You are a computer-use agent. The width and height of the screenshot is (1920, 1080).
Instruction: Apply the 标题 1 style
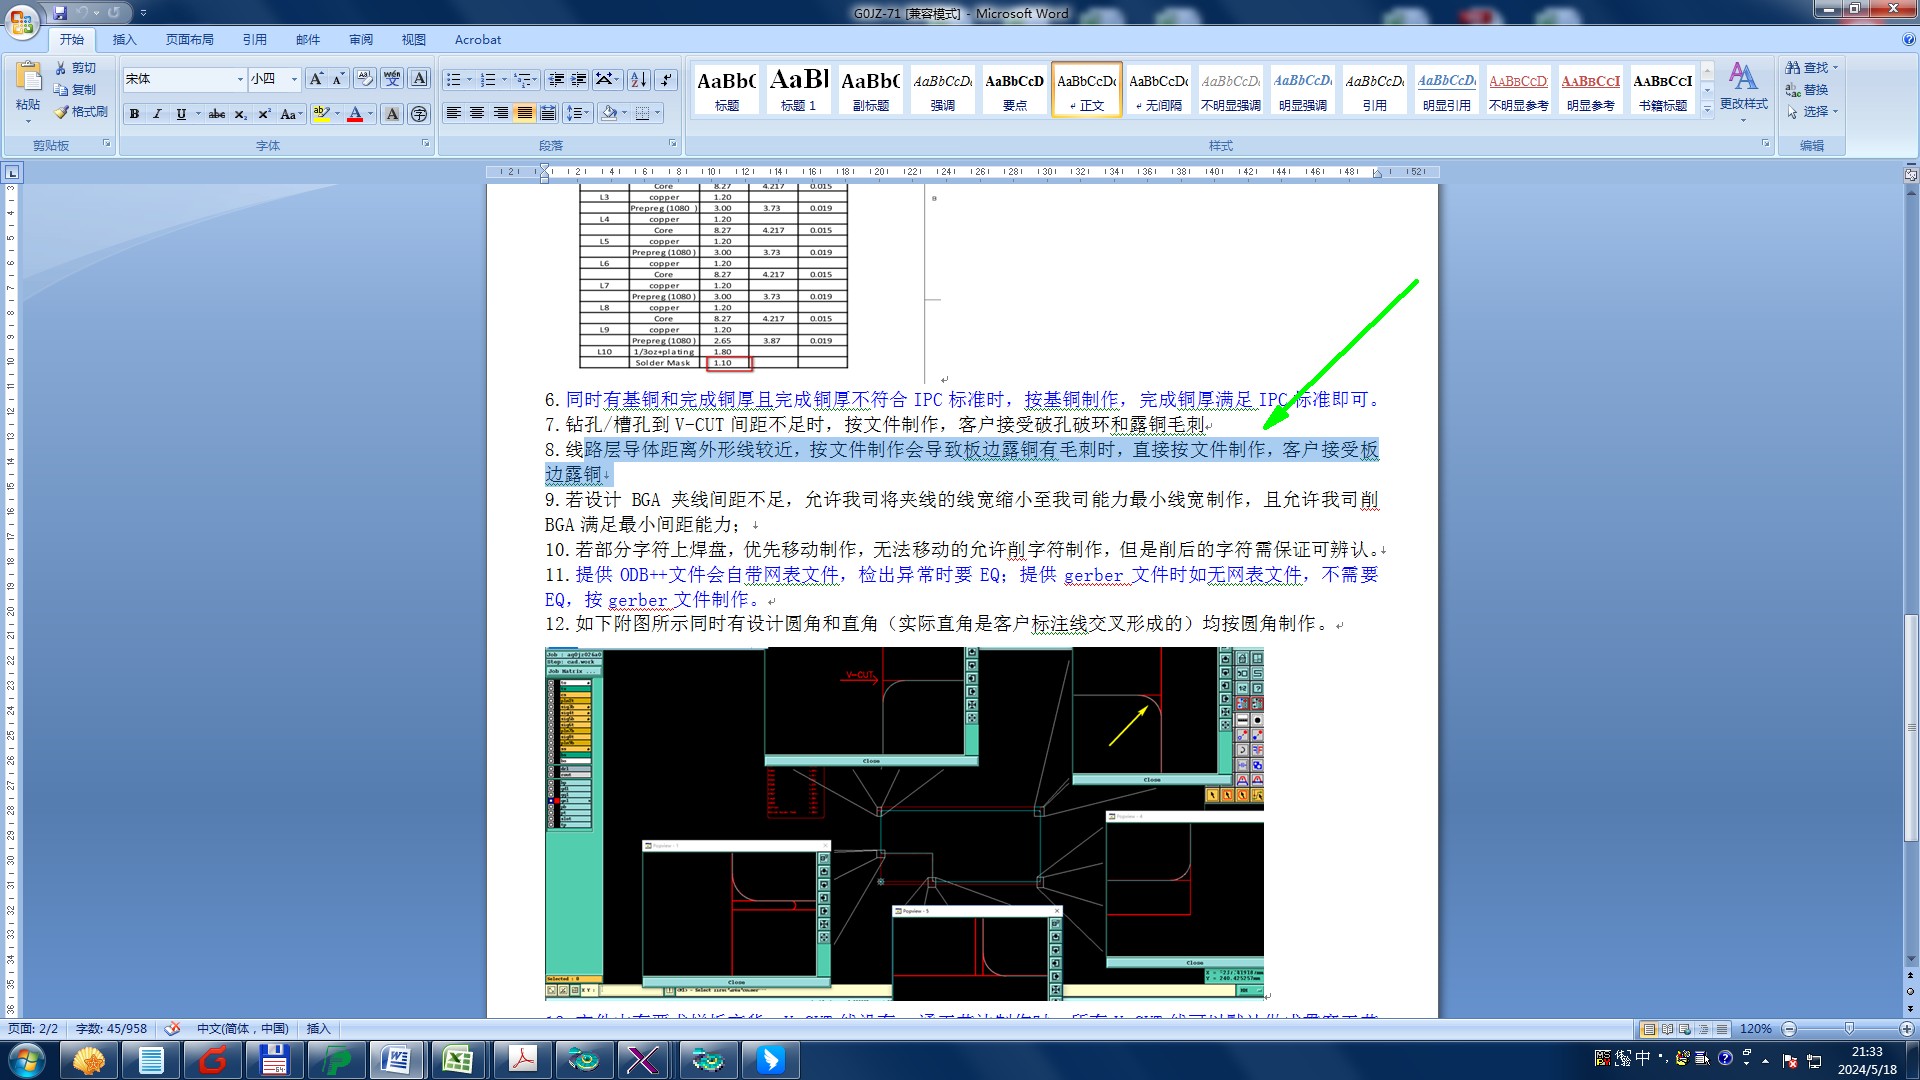pos(798,90)
